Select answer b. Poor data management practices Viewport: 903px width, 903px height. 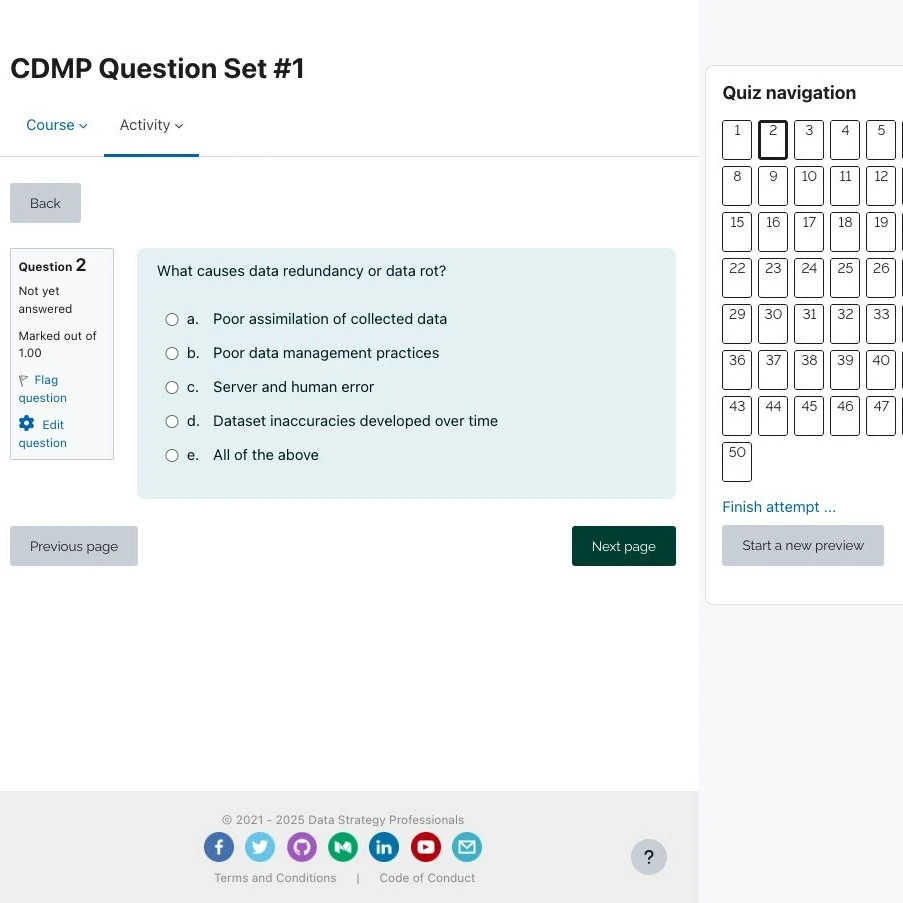click(172, 354)
